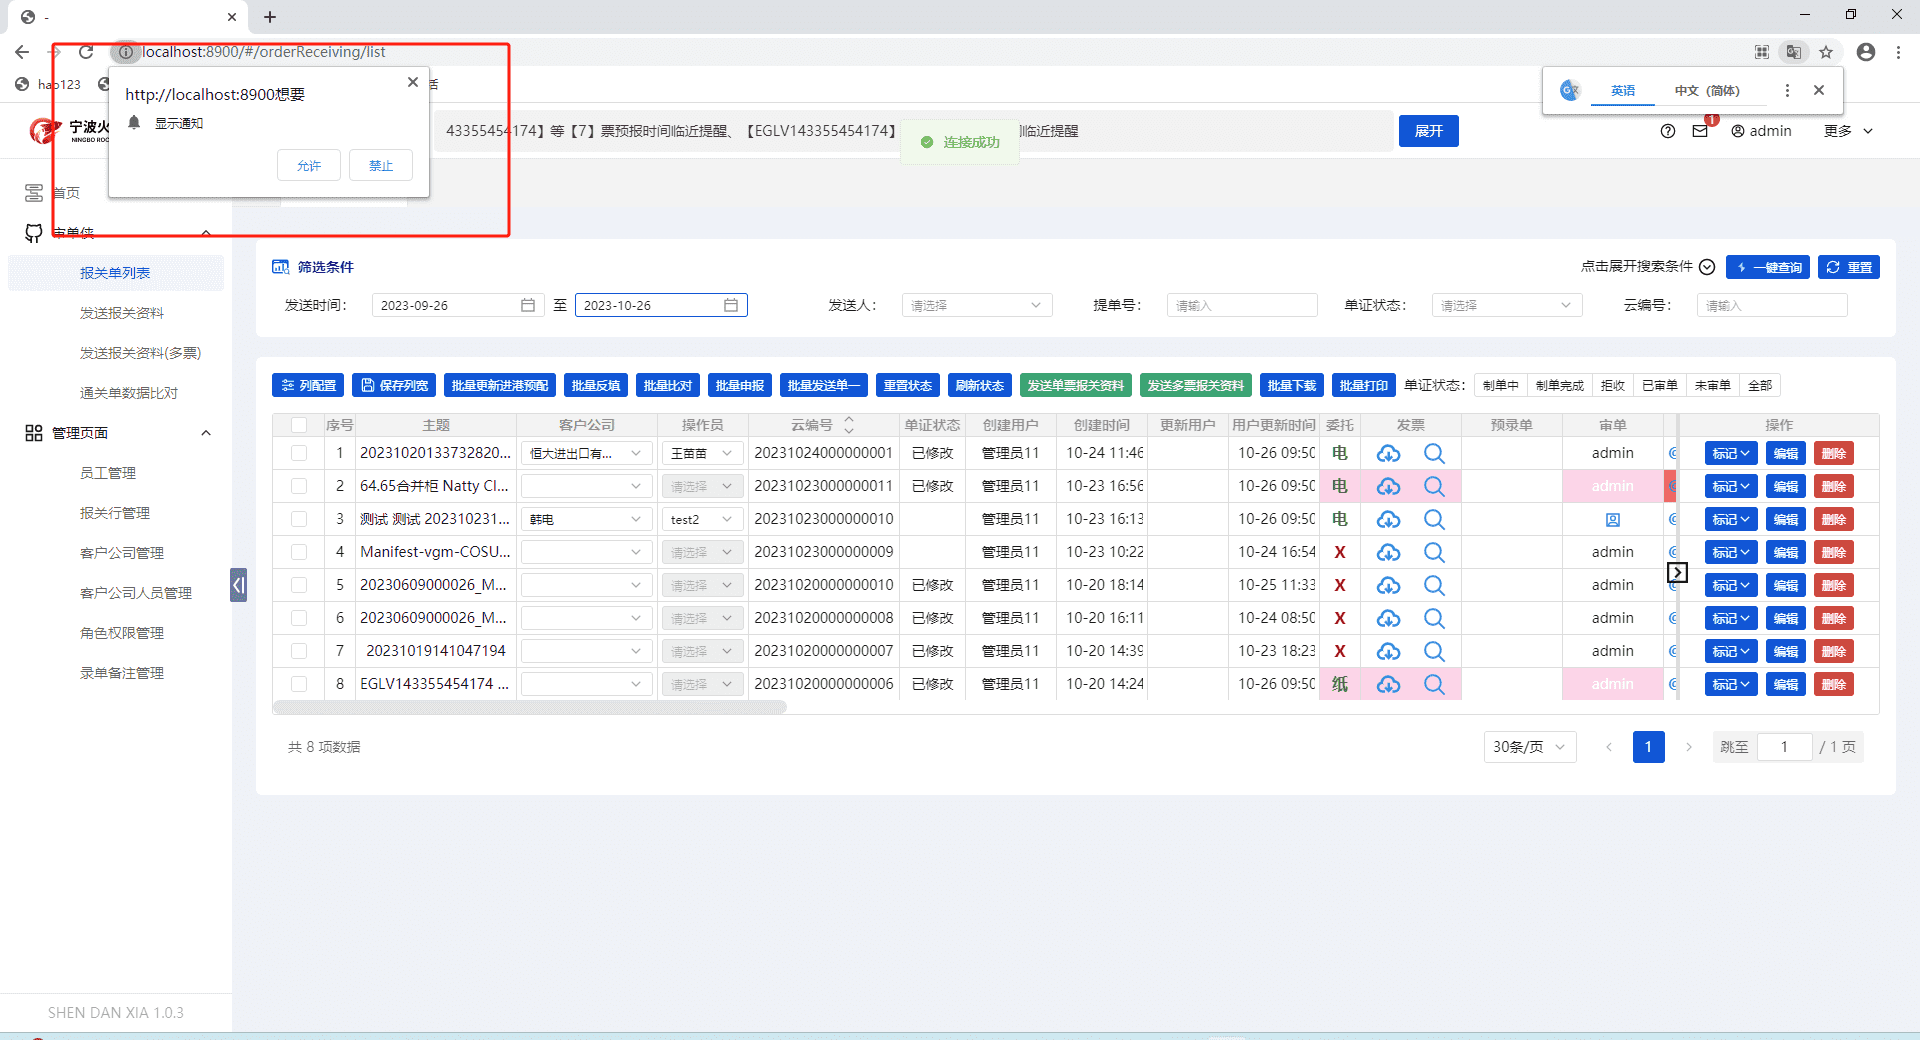Click the 重置 button
The height and width of the screenshot is (1040, 1920).
click(x=1849, y=267)
